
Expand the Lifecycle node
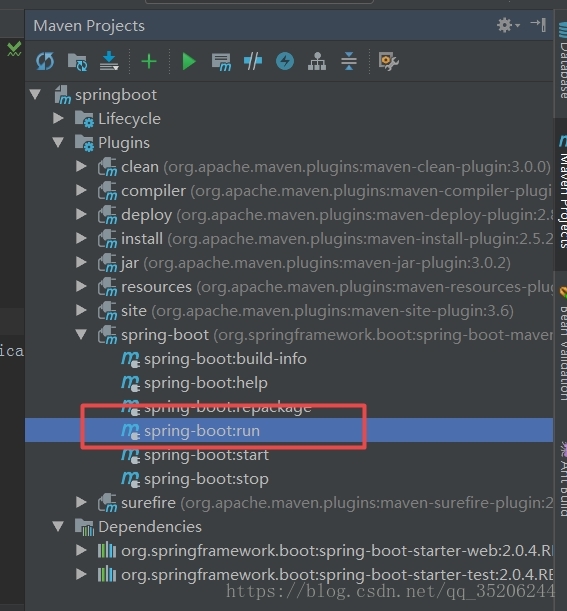tap(58, 118)
